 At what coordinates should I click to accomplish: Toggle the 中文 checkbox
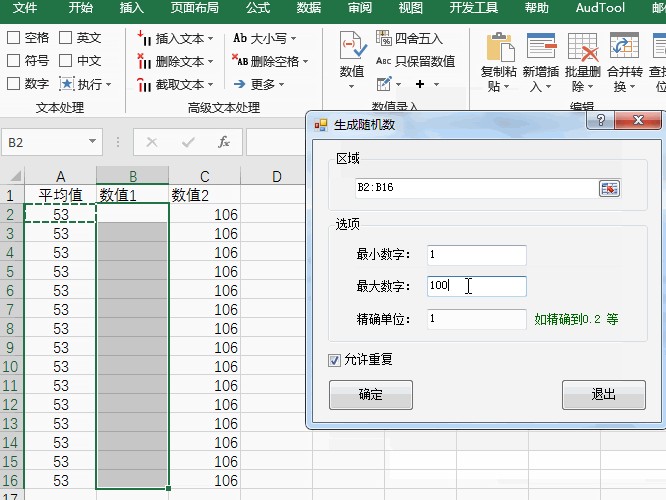[x=65, y=60]
